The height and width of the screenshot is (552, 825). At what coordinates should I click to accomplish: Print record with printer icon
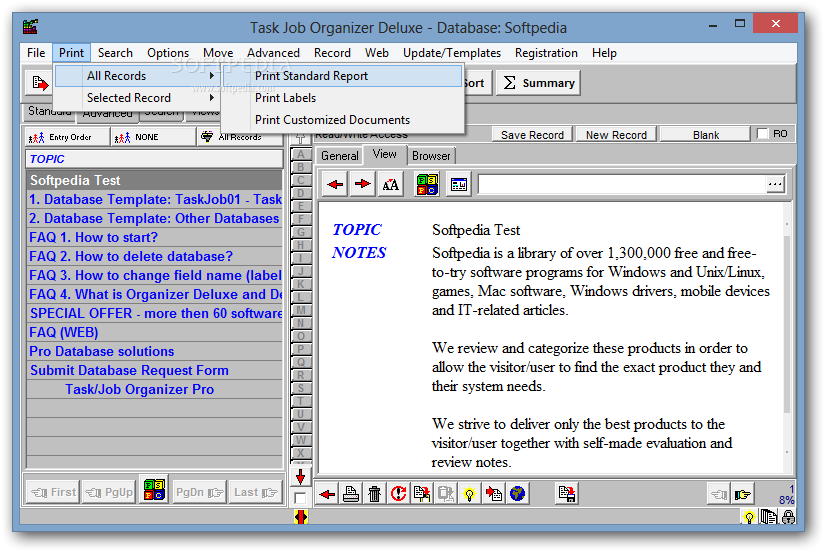(x=351, y=494)
